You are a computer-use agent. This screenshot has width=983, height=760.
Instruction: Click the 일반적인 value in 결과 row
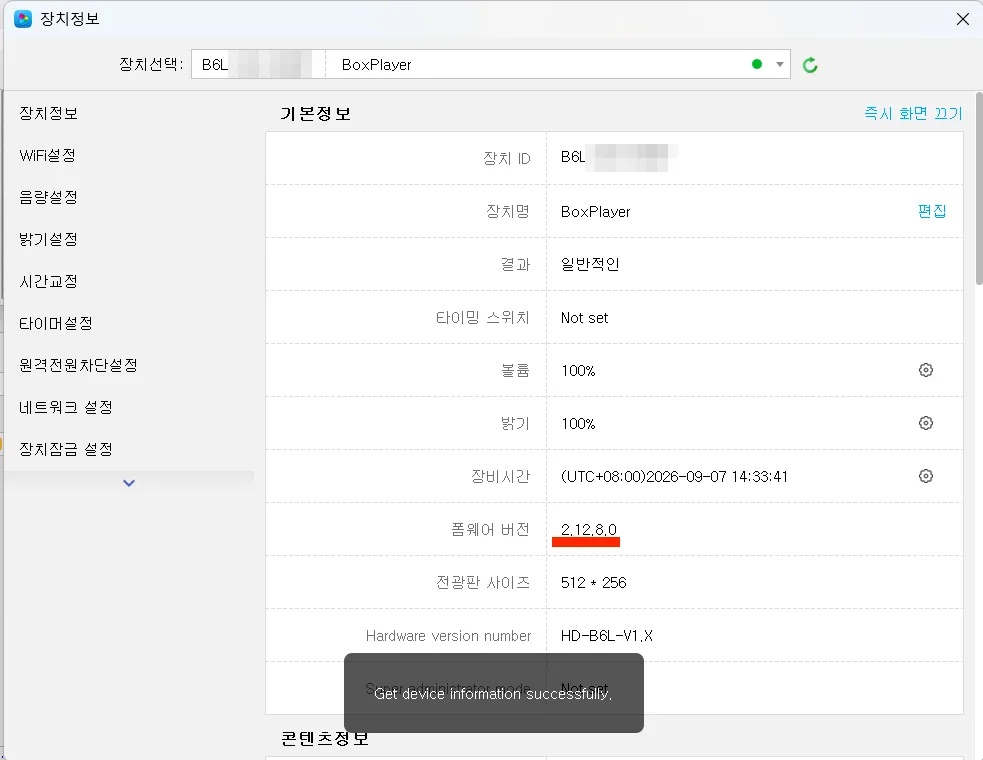pos(590,265)
